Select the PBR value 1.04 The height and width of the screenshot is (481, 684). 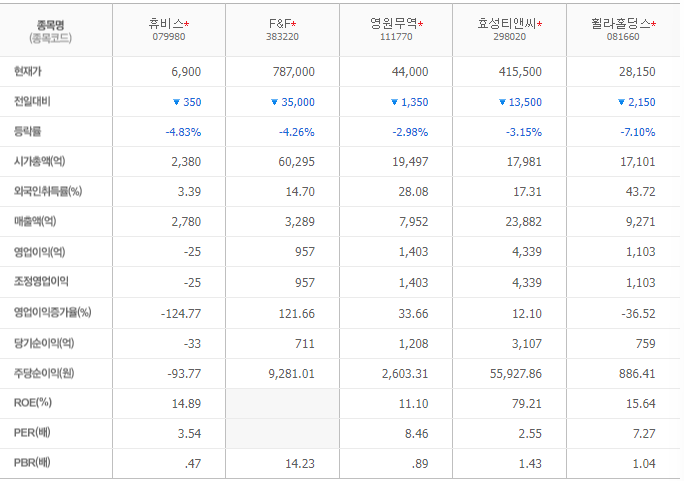point(644,463)
